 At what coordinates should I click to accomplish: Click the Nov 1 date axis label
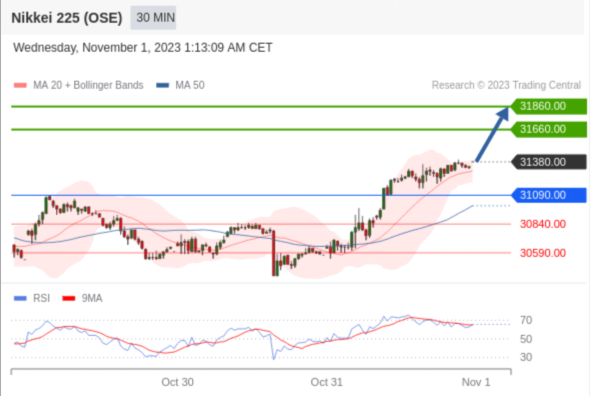click(476, 382)
